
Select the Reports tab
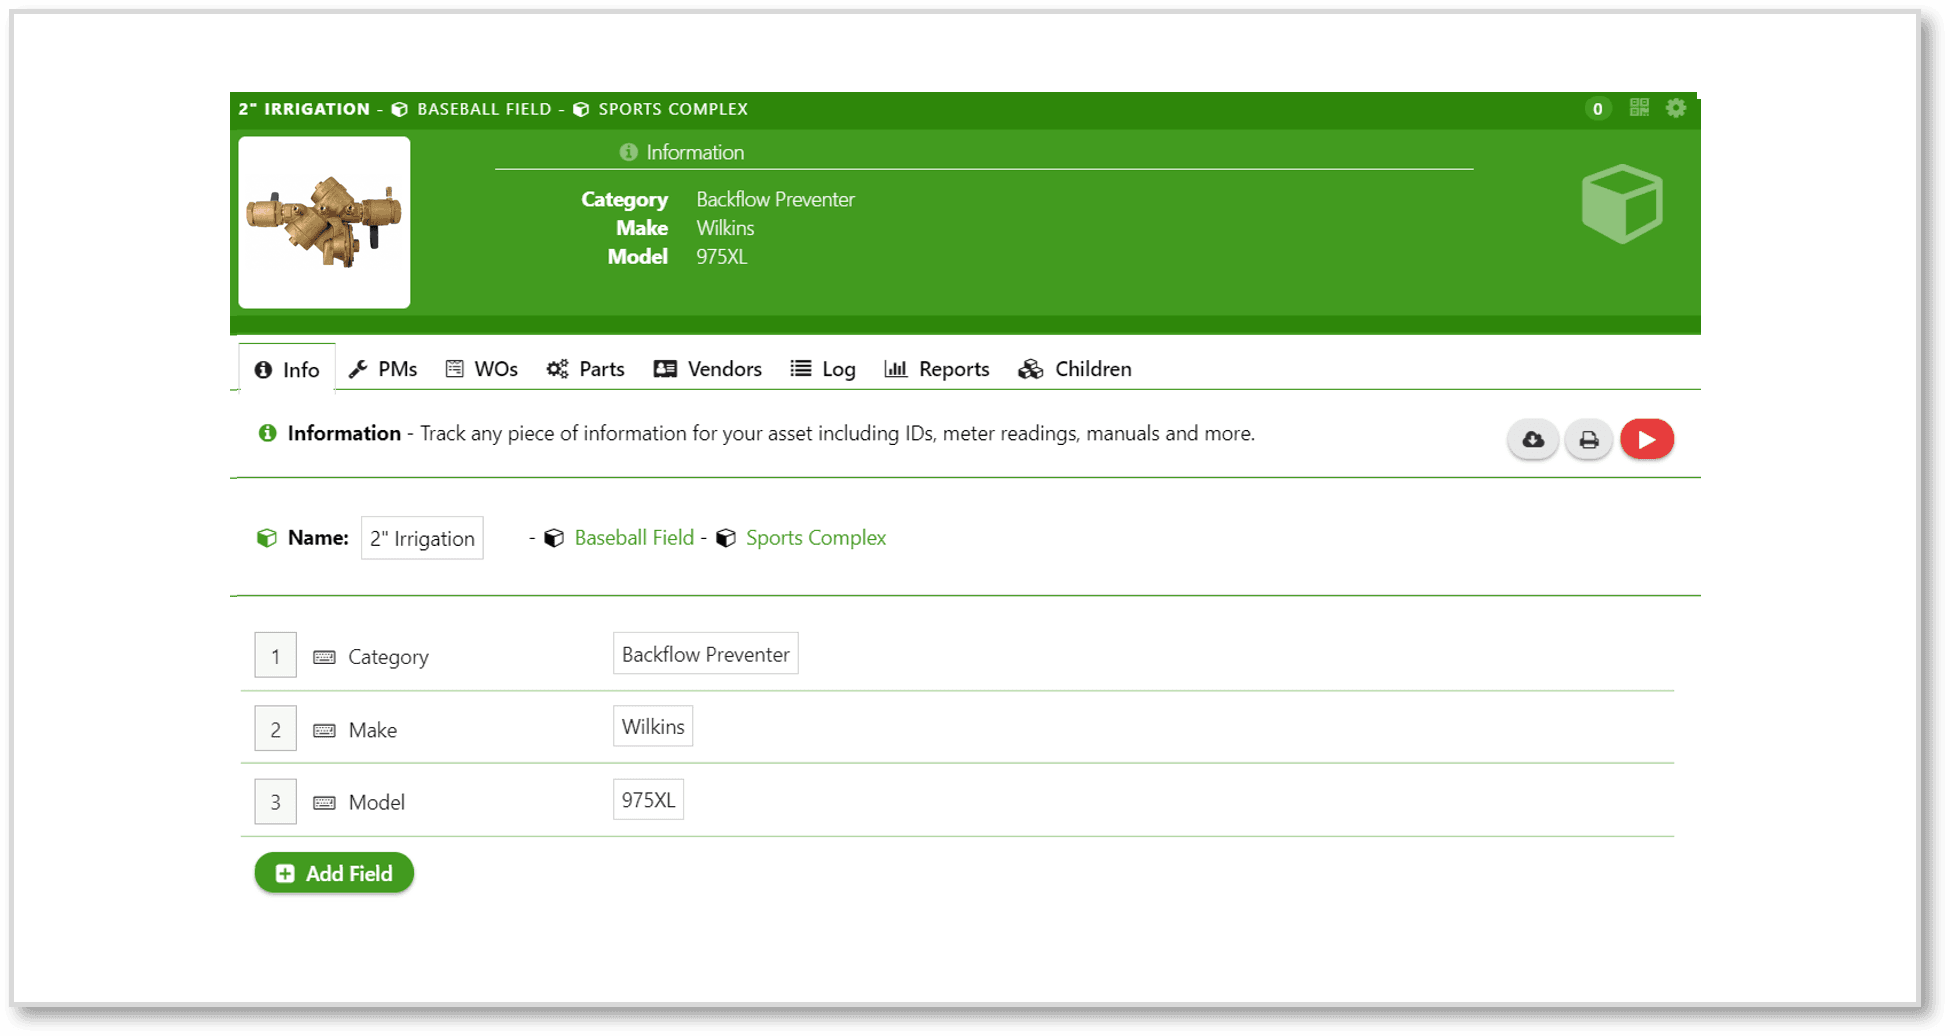(x=937, y=369)
